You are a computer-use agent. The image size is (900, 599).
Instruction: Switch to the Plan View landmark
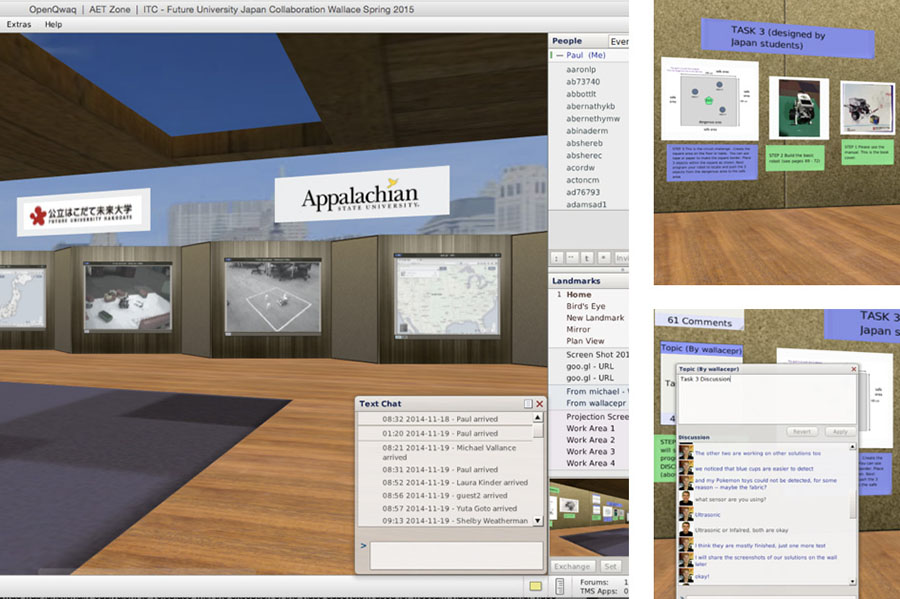(585, 341)
